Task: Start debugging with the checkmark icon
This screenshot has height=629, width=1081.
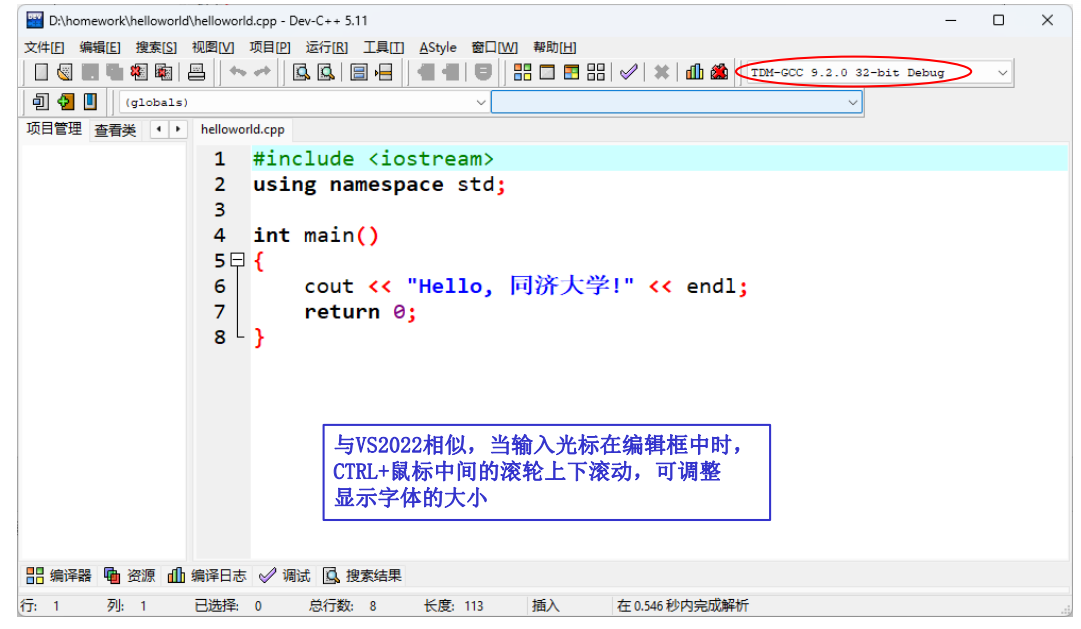Action: [628, 72]
